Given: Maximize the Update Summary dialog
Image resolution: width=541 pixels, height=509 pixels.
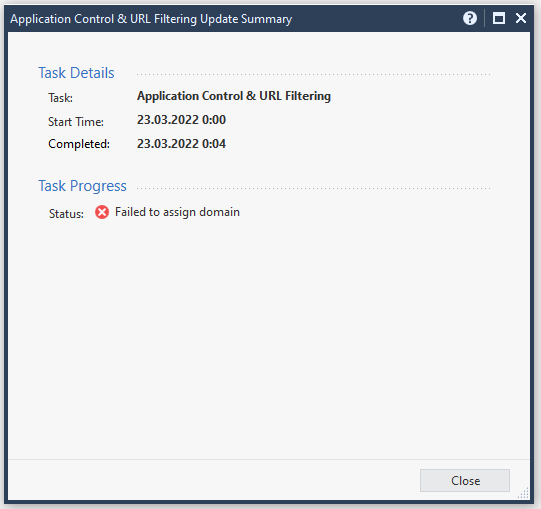Looking at the screenshot, I should (499, 18).
